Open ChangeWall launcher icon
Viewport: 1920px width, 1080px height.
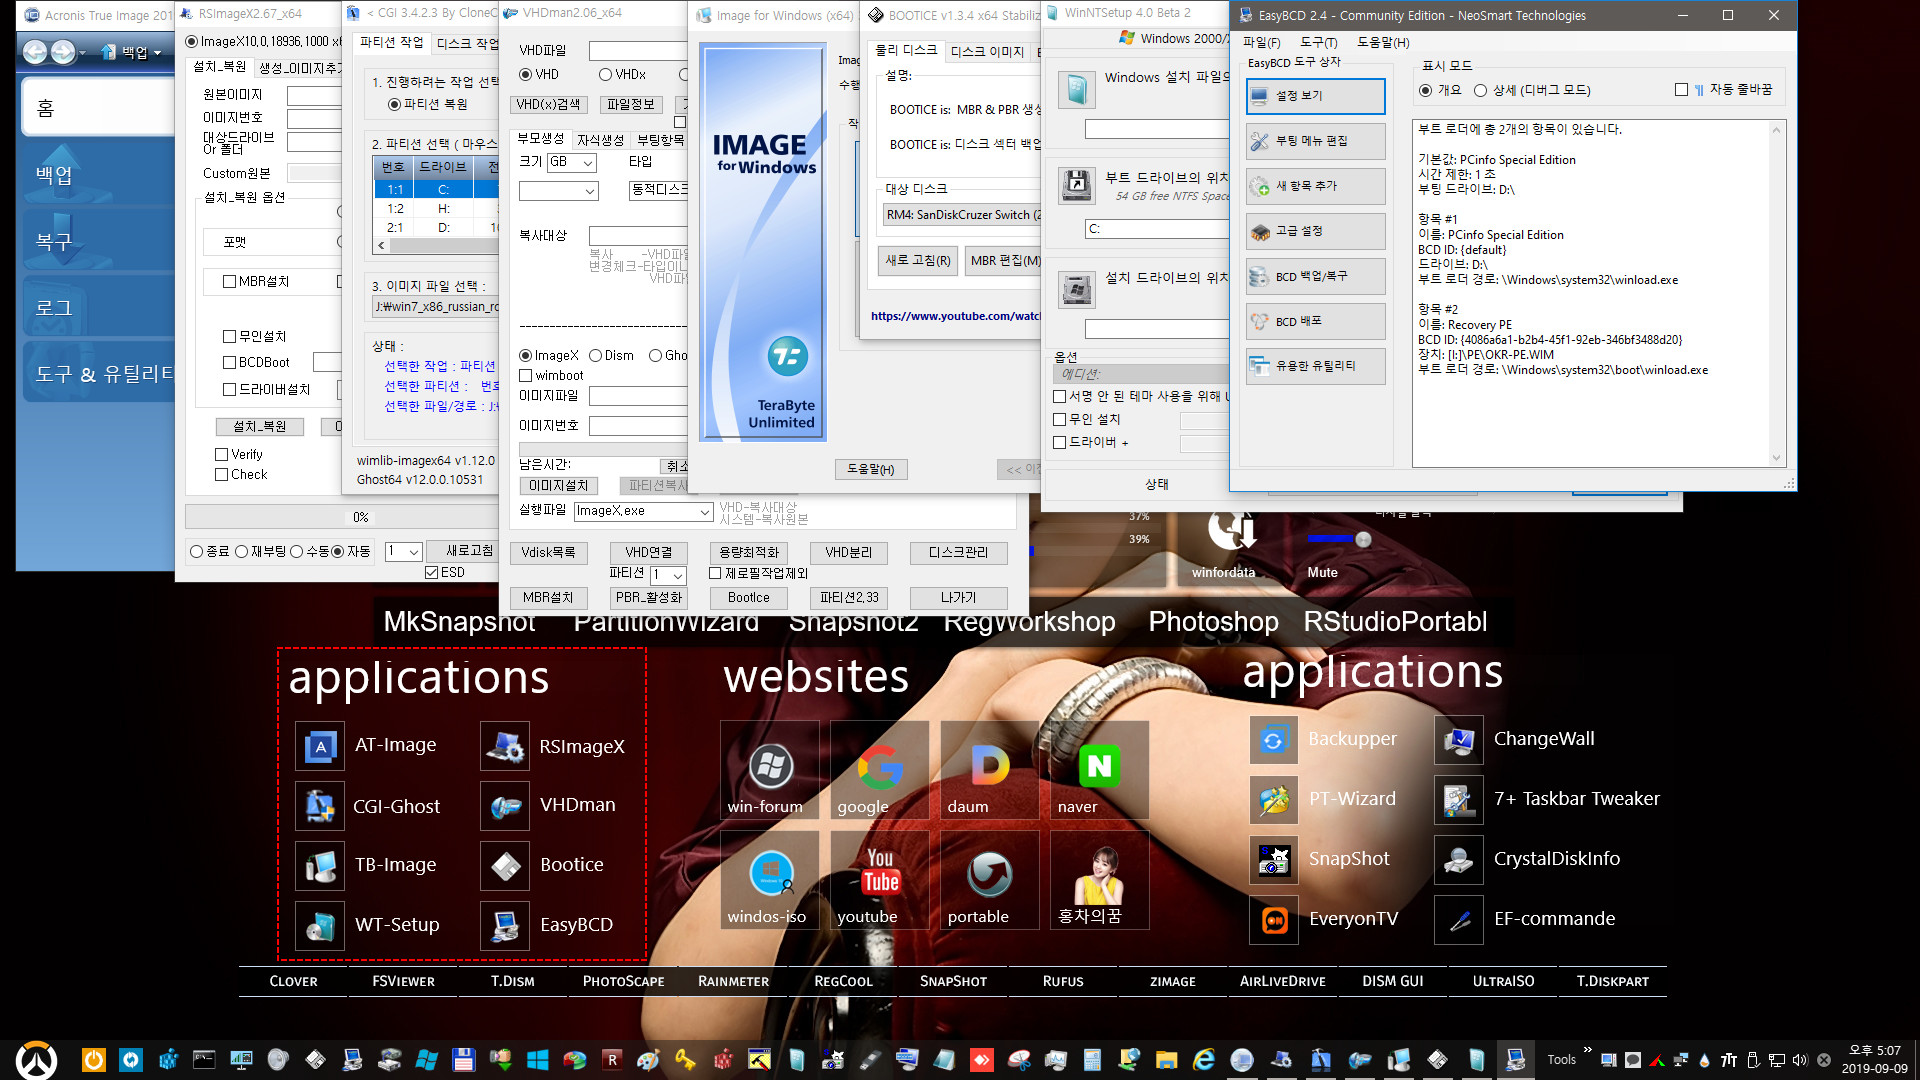point(1459,740)
